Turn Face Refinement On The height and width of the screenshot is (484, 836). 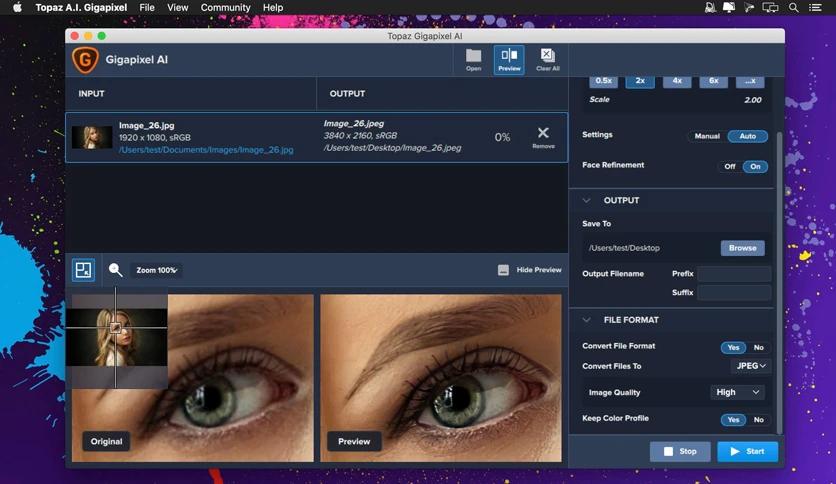click(x=755, y=167)
